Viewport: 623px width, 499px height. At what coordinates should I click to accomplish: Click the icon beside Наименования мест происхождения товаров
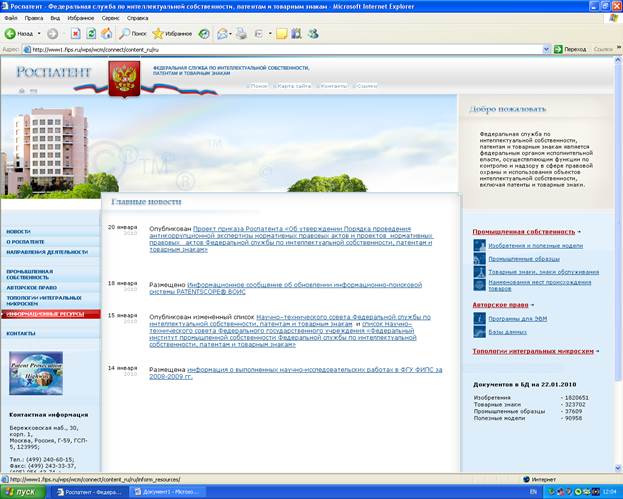[480, 284]
